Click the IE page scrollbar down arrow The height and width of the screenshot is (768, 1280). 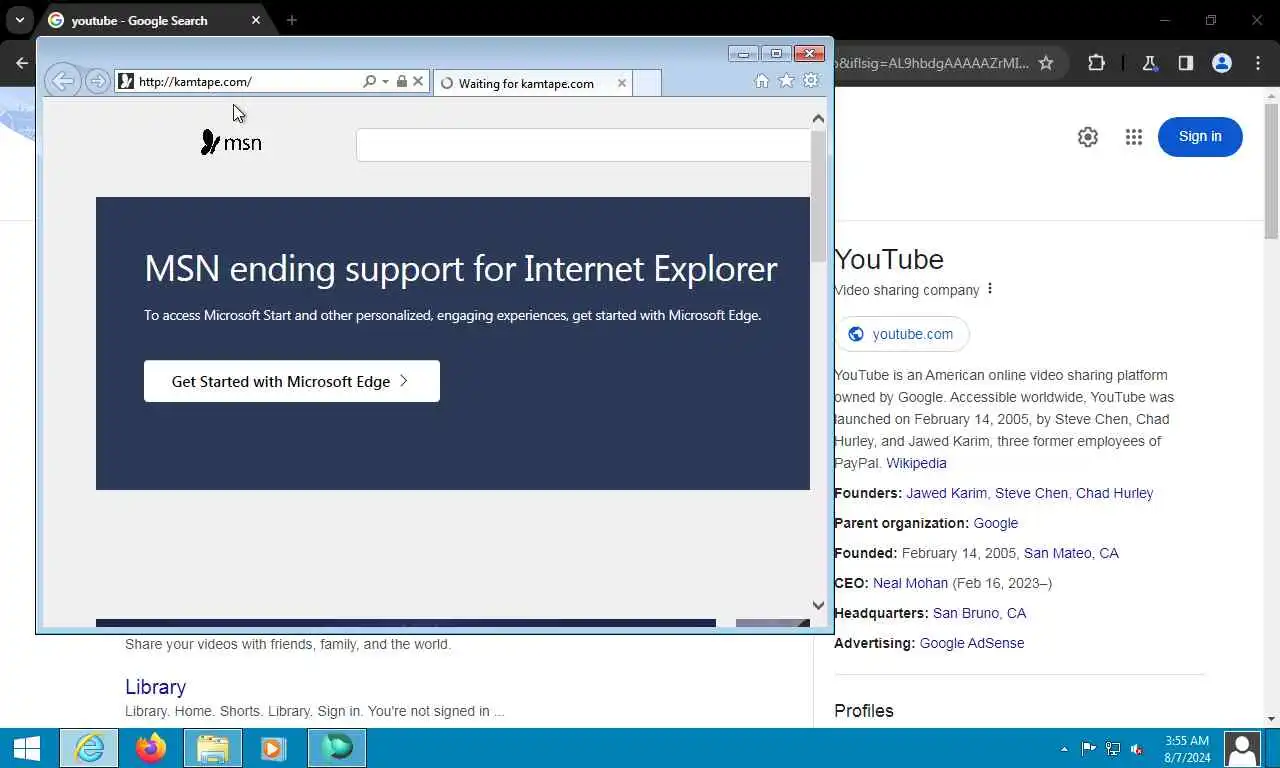818,605
